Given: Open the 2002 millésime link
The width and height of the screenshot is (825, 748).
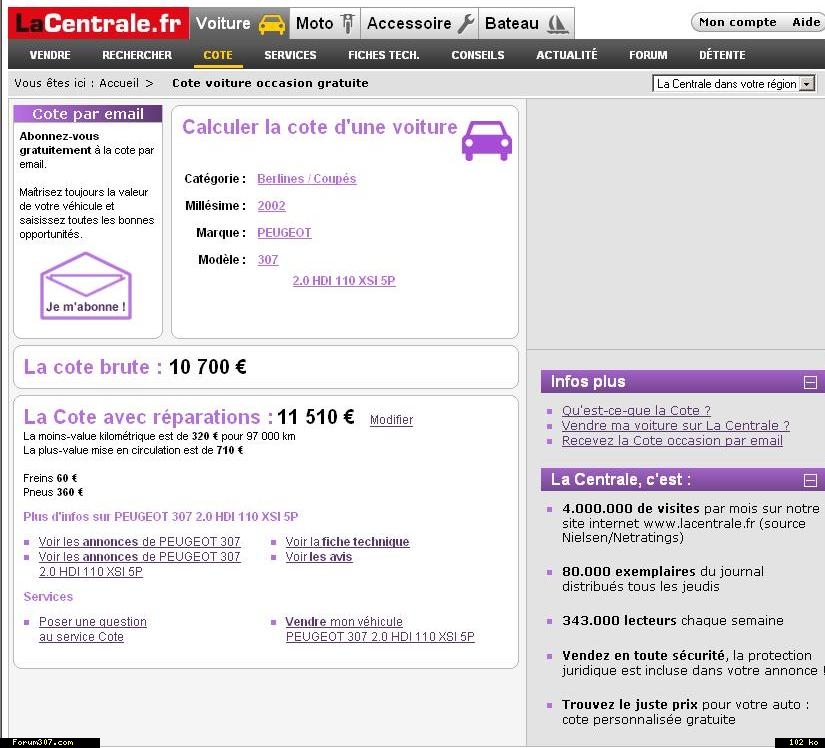Looking at the screenshot, I should (x=271, y=206).
